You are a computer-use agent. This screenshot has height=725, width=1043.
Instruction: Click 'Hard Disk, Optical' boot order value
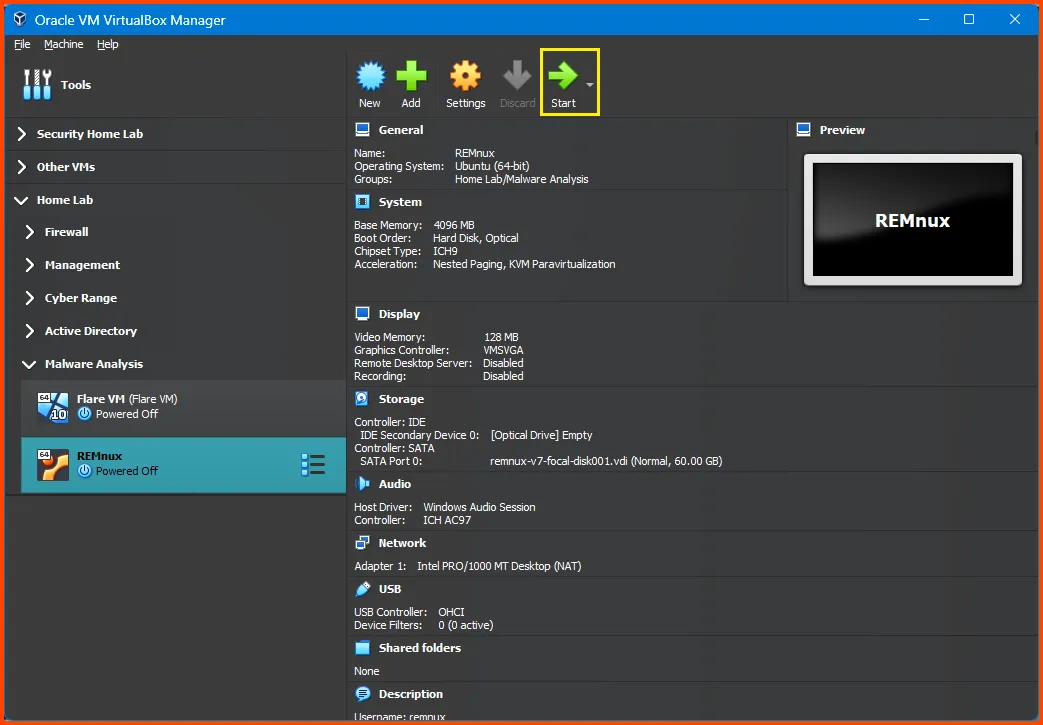pos(476,238)
